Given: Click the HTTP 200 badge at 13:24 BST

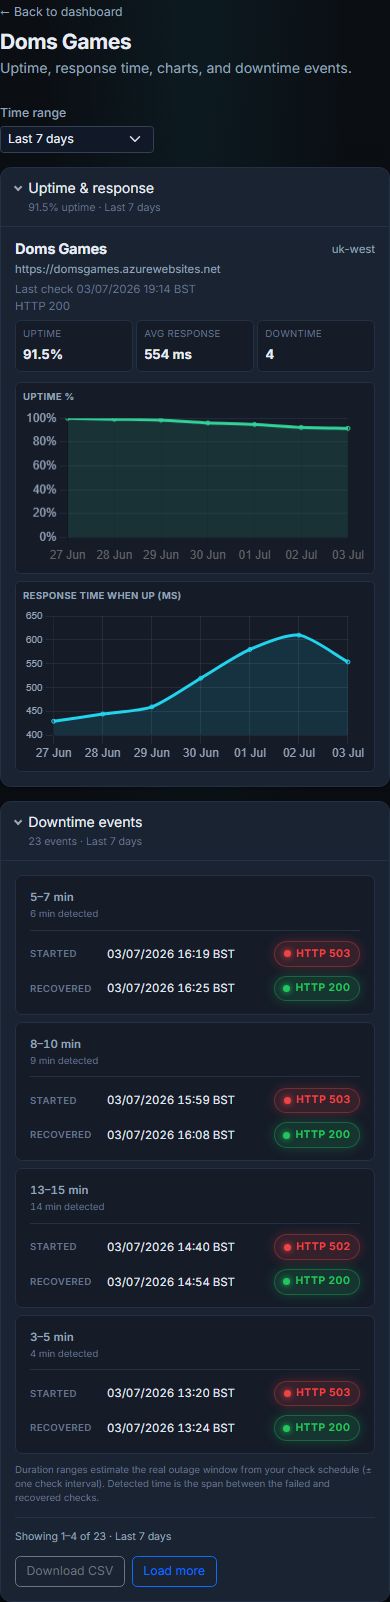Looking at the screenshot, I should click(317, 1427).
